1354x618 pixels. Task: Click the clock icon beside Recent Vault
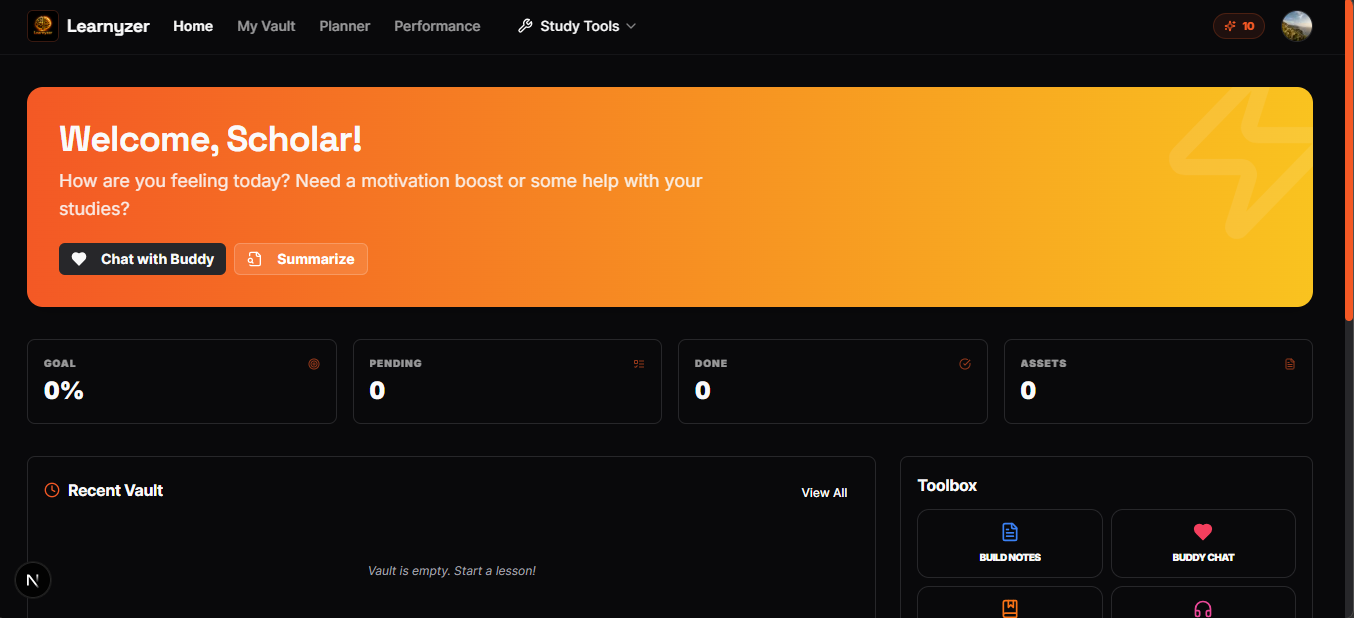tap(51, 490)
